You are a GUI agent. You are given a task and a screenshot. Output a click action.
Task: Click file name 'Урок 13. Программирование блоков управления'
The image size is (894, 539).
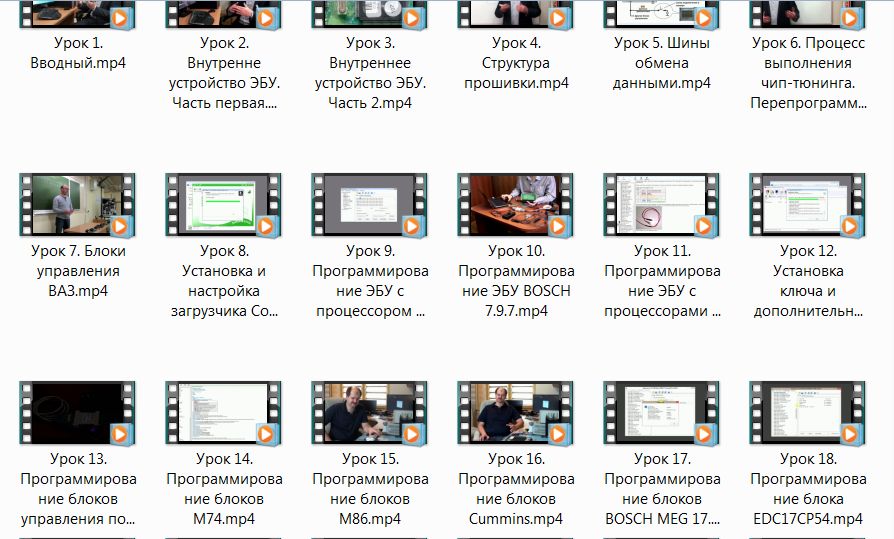click(78, 489)
